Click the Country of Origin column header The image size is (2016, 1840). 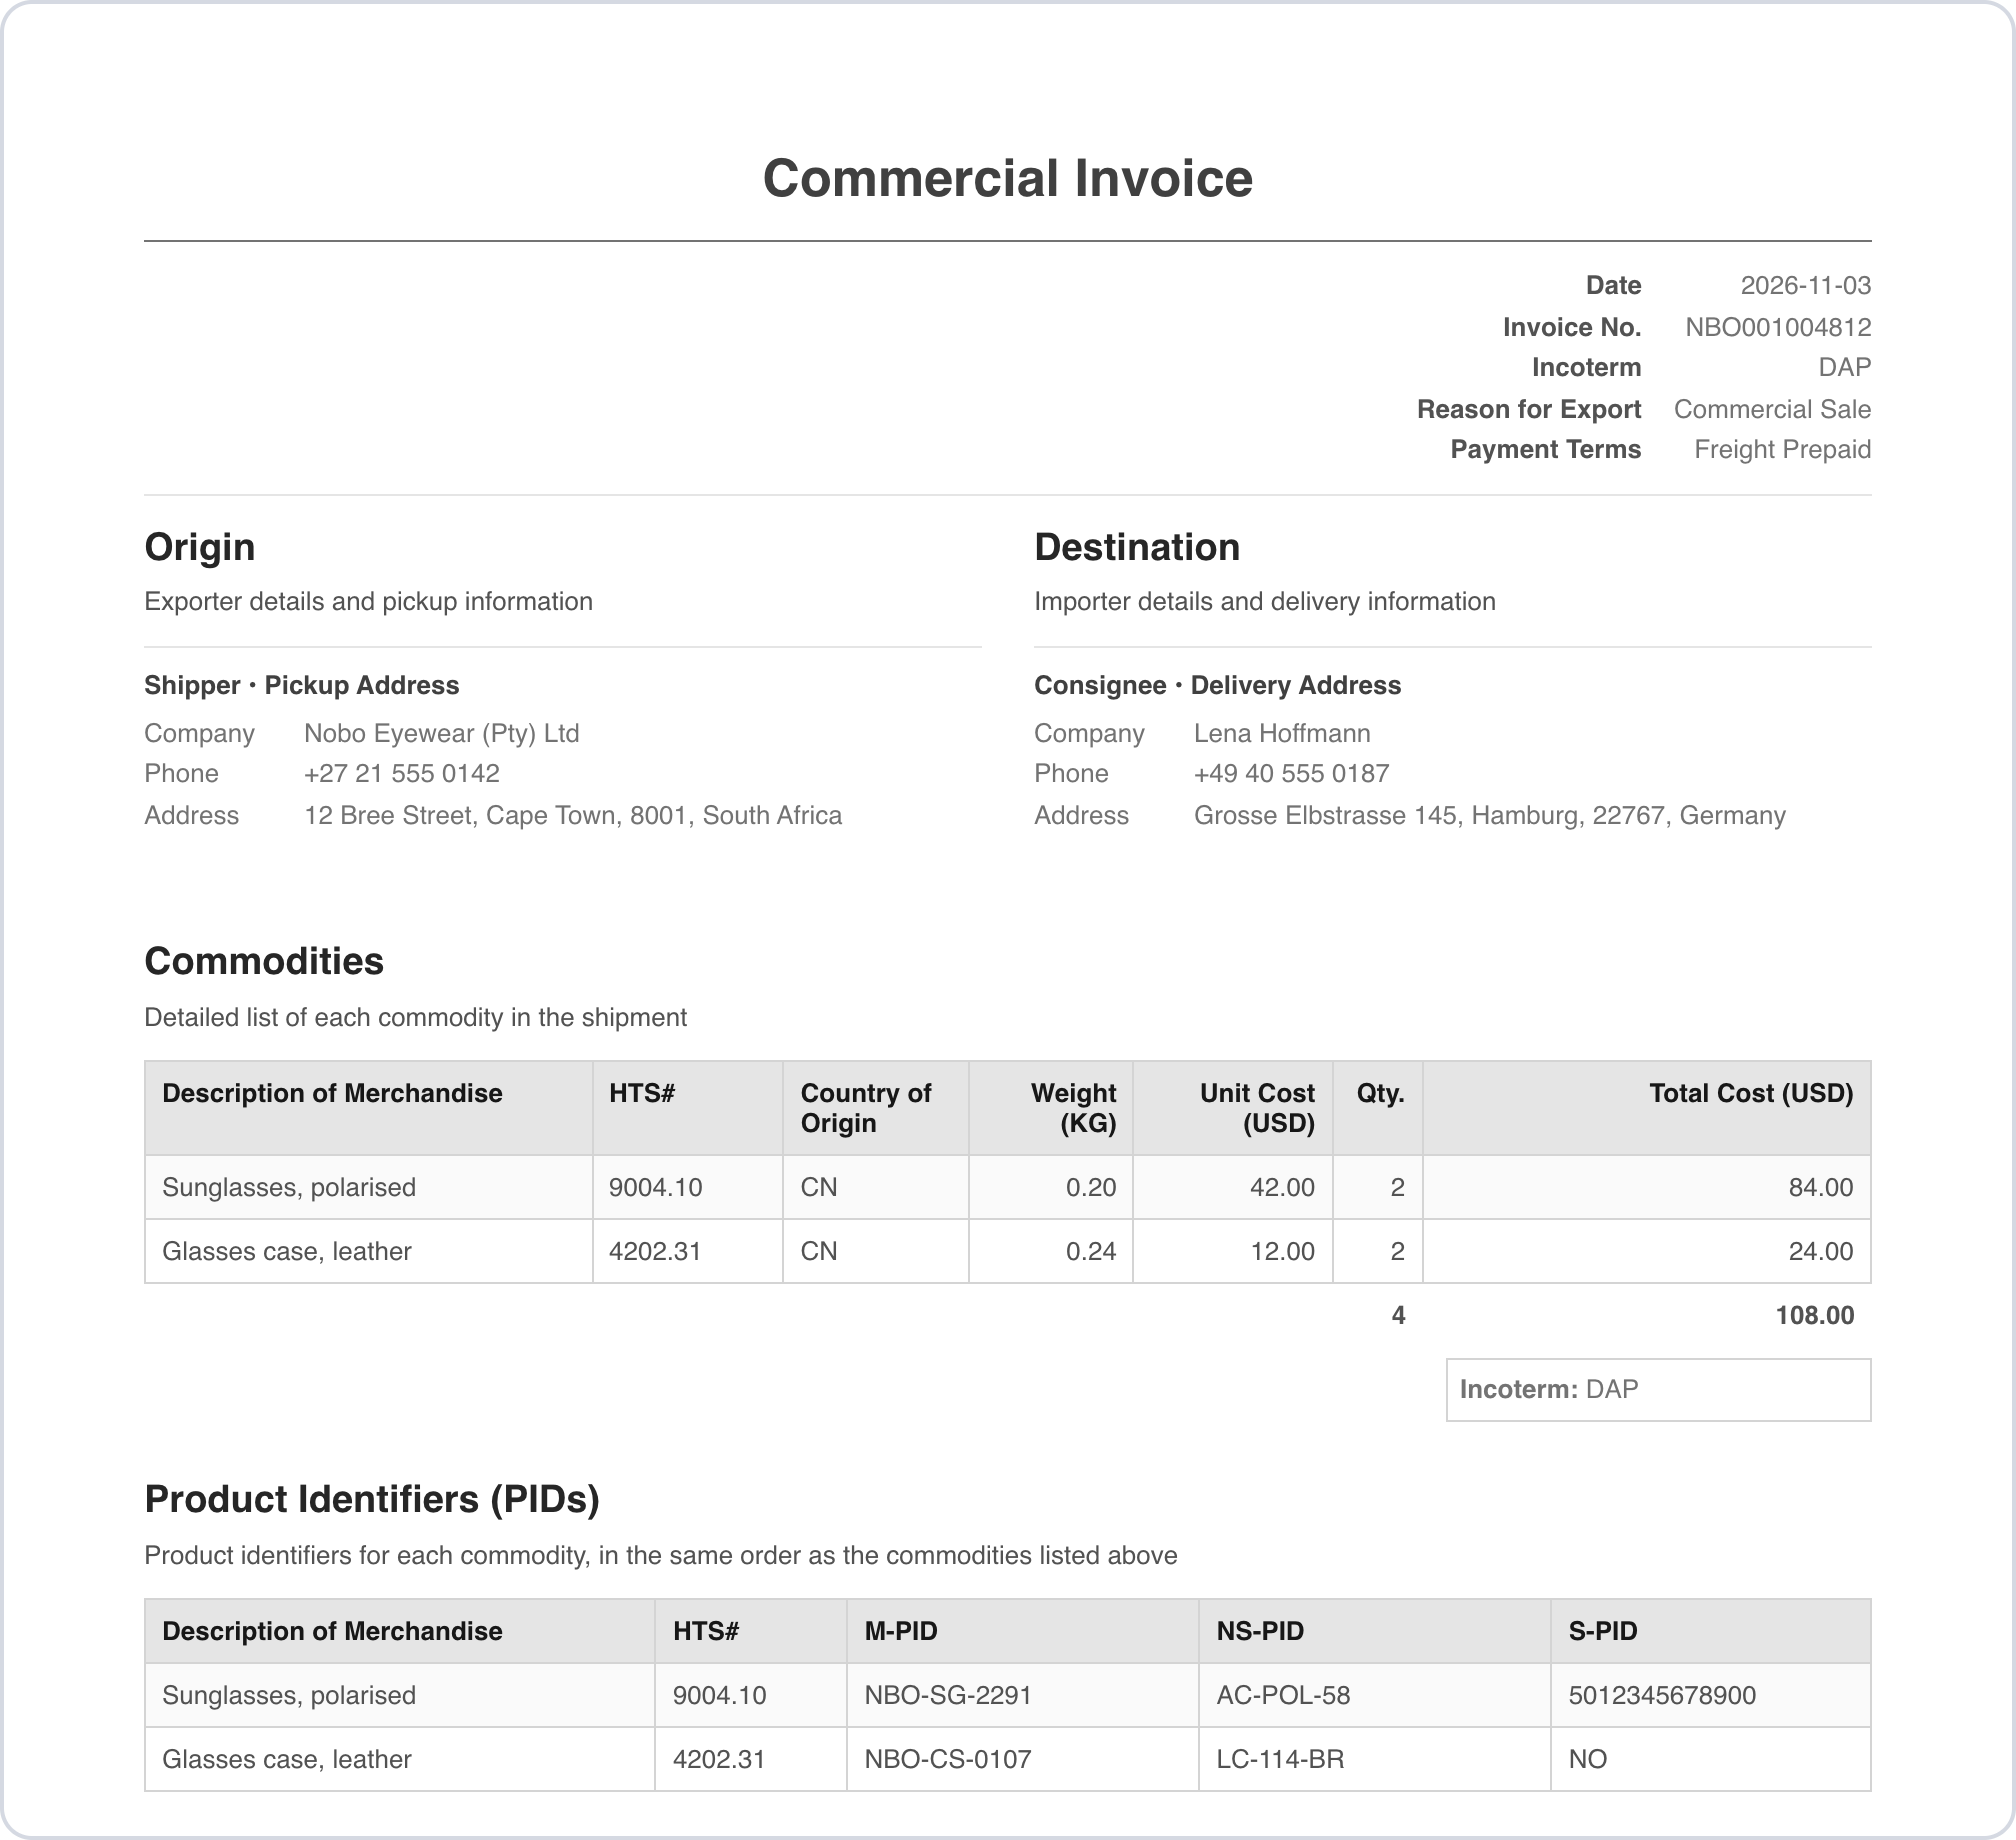875,1108
